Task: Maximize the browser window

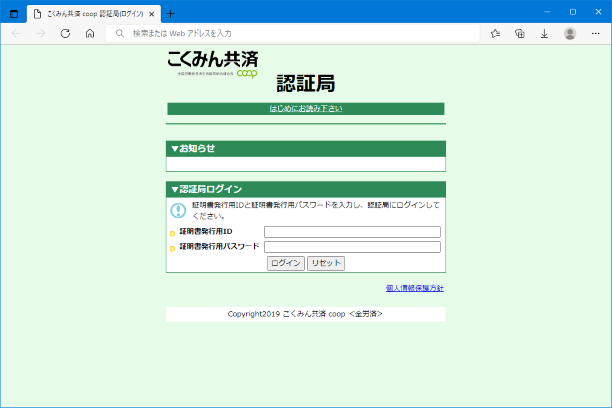Action: [573, 12]
